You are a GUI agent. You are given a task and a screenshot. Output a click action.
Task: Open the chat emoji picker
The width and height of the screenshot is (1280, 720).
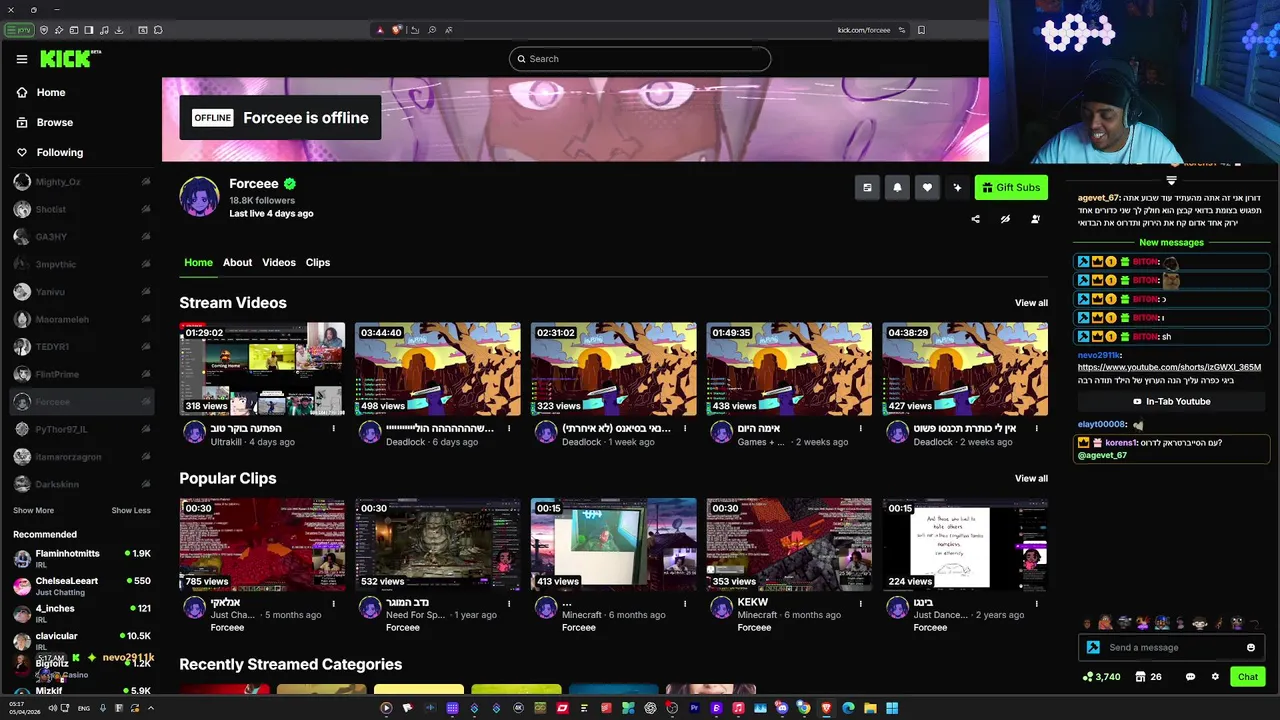(1251, 647)
